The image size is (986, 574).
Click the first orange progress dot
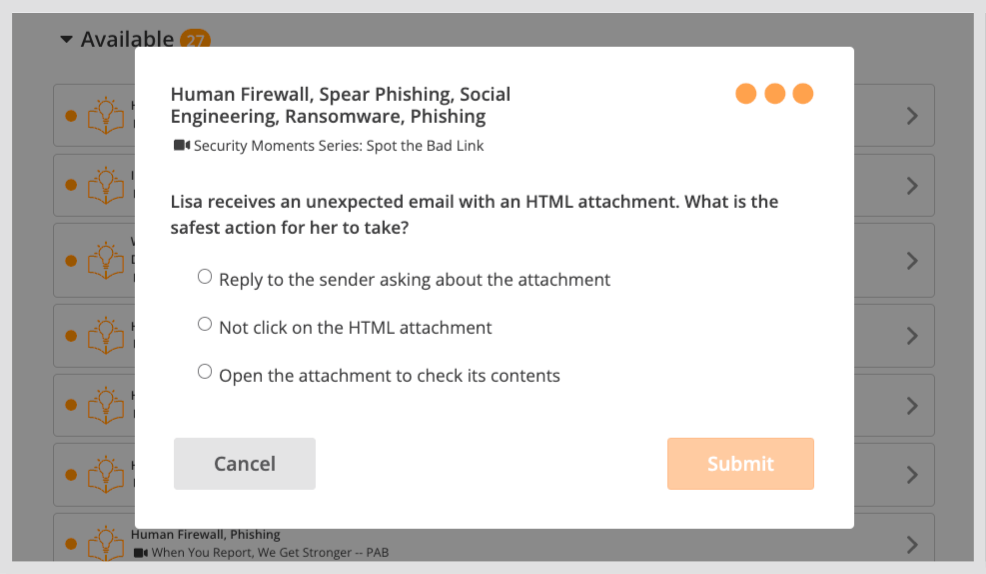click(746, 94)
